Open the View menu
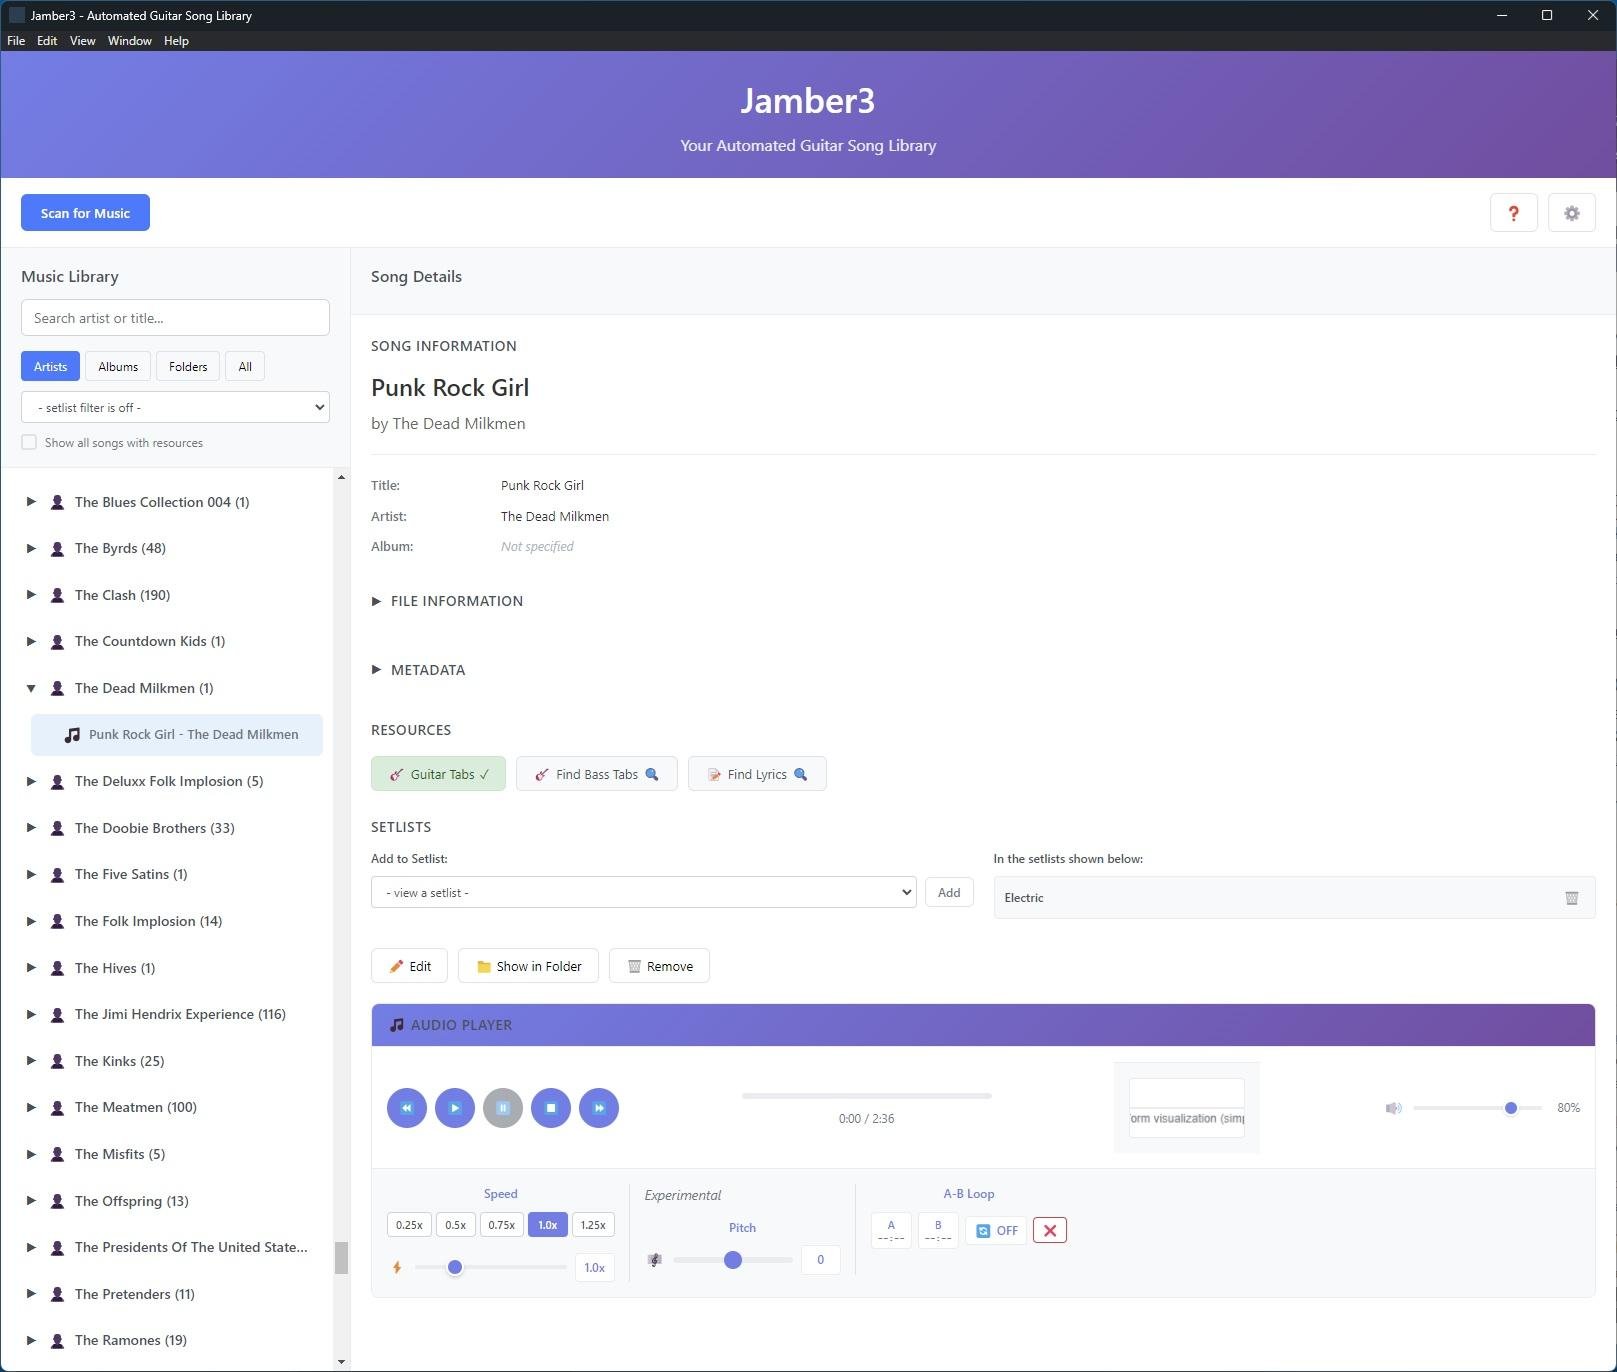This screenshot has width=1617, height=1372. click(82, 41)
